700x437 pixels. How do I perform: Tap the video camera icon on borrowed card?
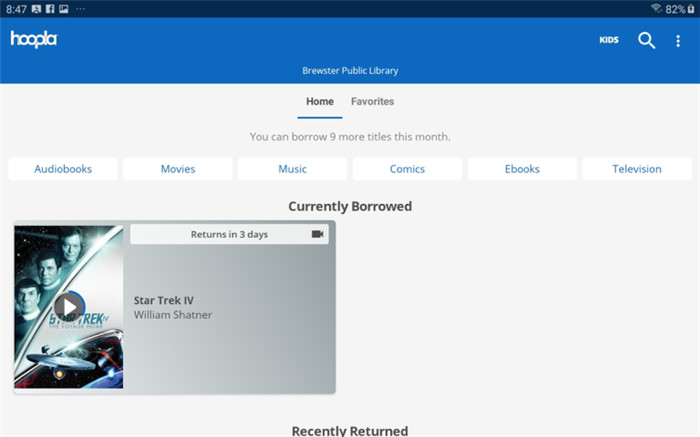(317, 234)
